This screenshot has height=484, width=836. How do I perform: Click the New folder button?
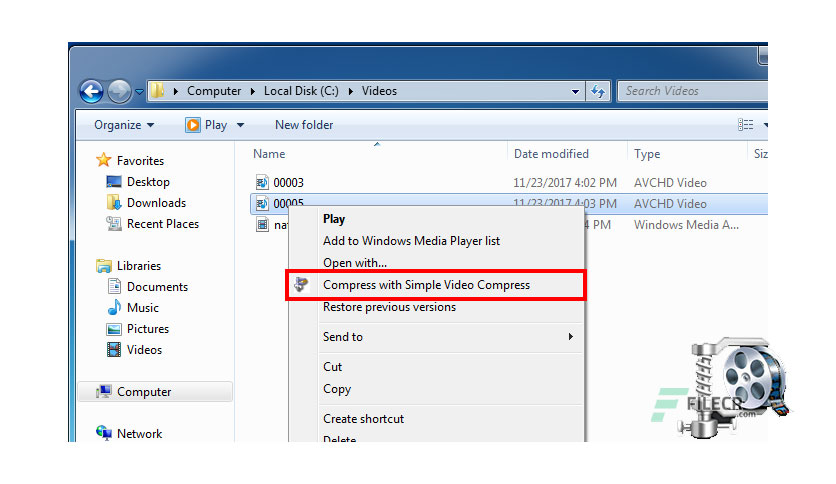[304, 125]
